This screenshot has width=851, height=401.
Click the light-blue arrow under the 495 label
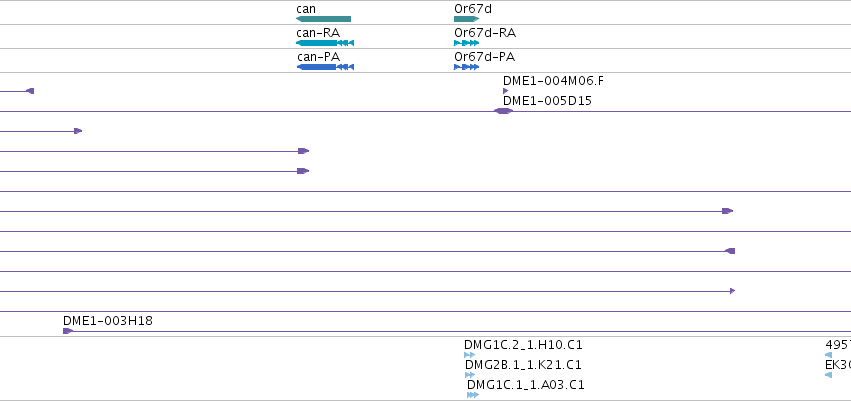click(x=828, y=355)
